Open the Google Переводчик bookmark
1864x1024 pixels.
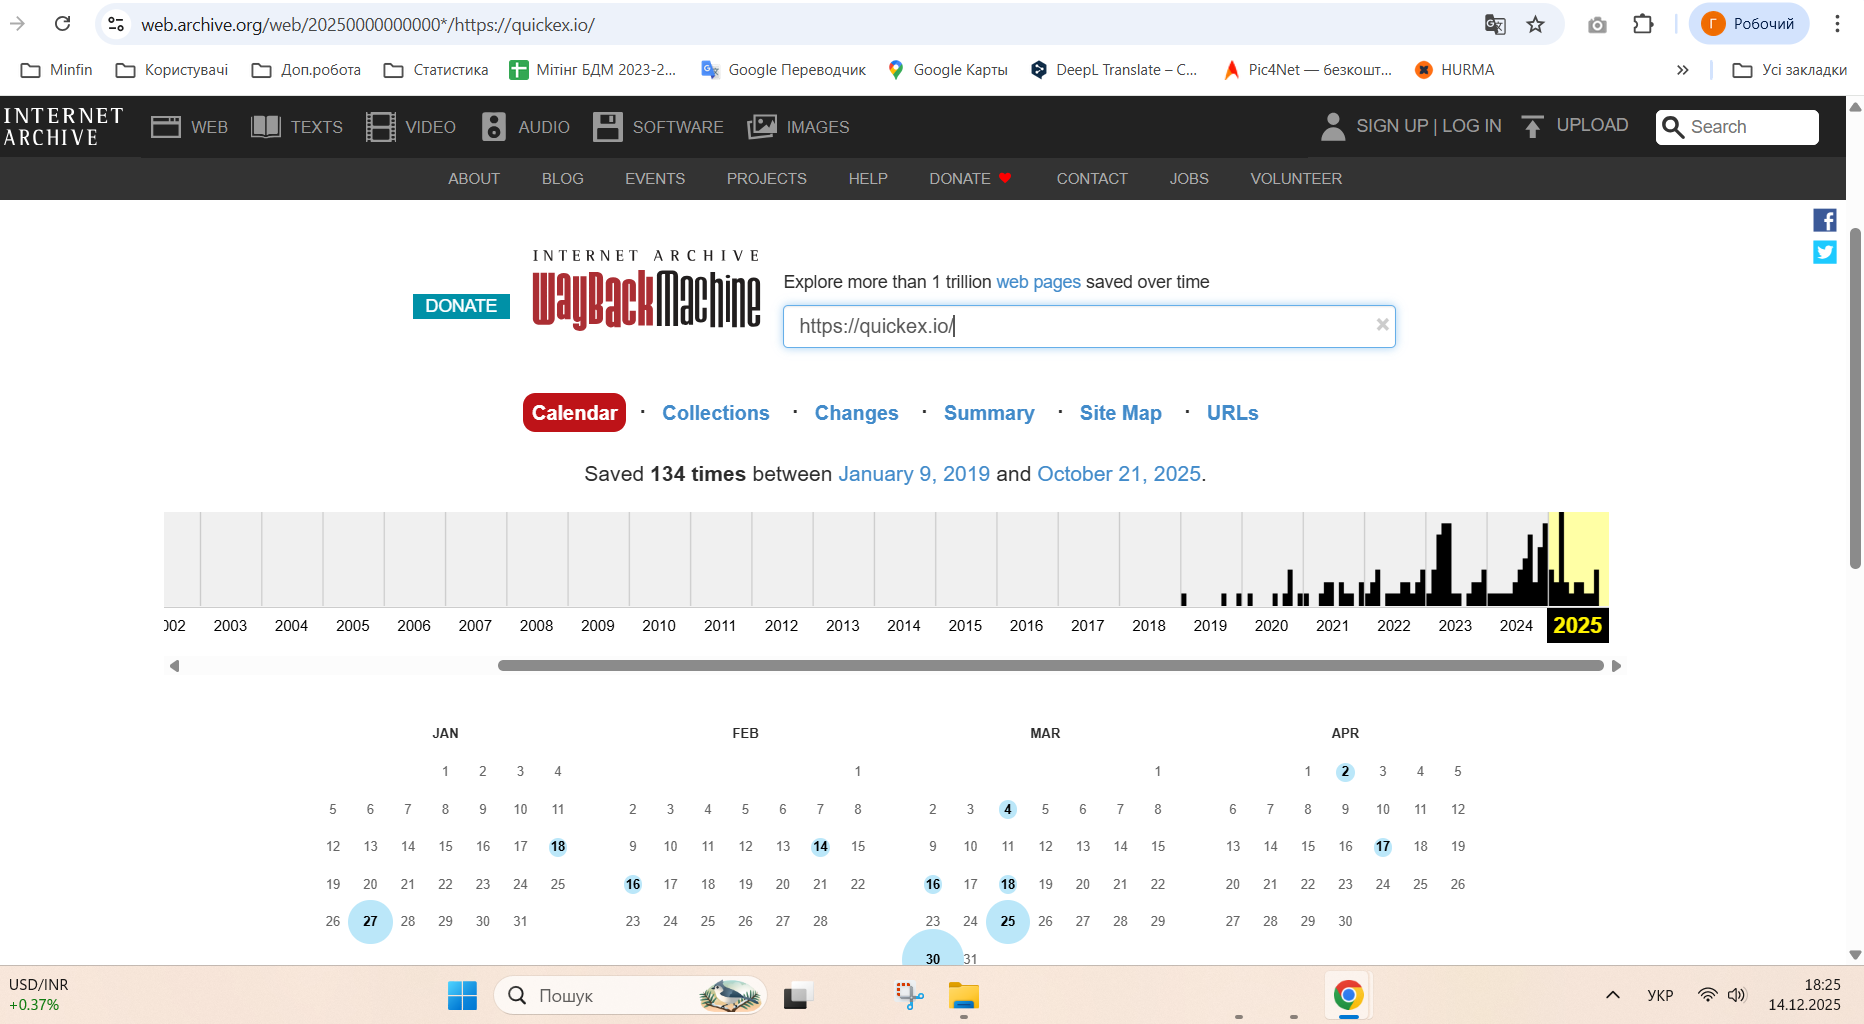point(784,70)
